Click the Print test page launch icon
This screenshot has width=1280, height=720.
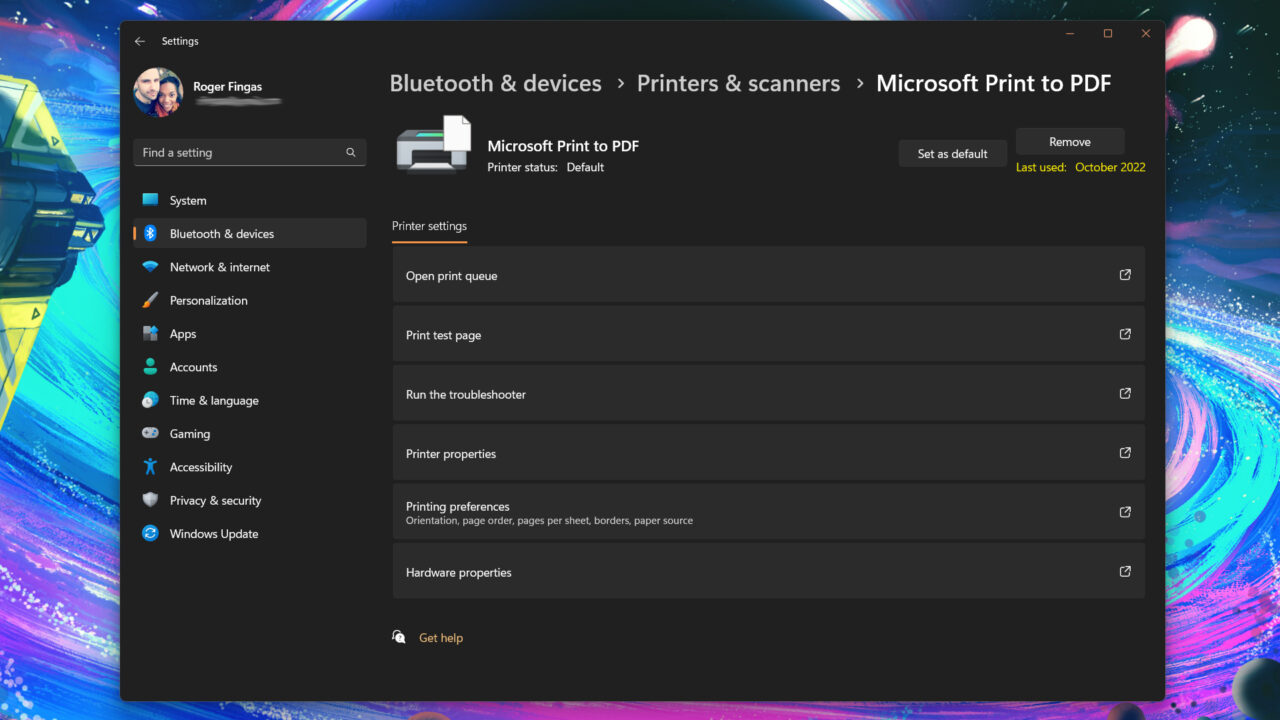pyautogui.click(x=1125, y=335)
